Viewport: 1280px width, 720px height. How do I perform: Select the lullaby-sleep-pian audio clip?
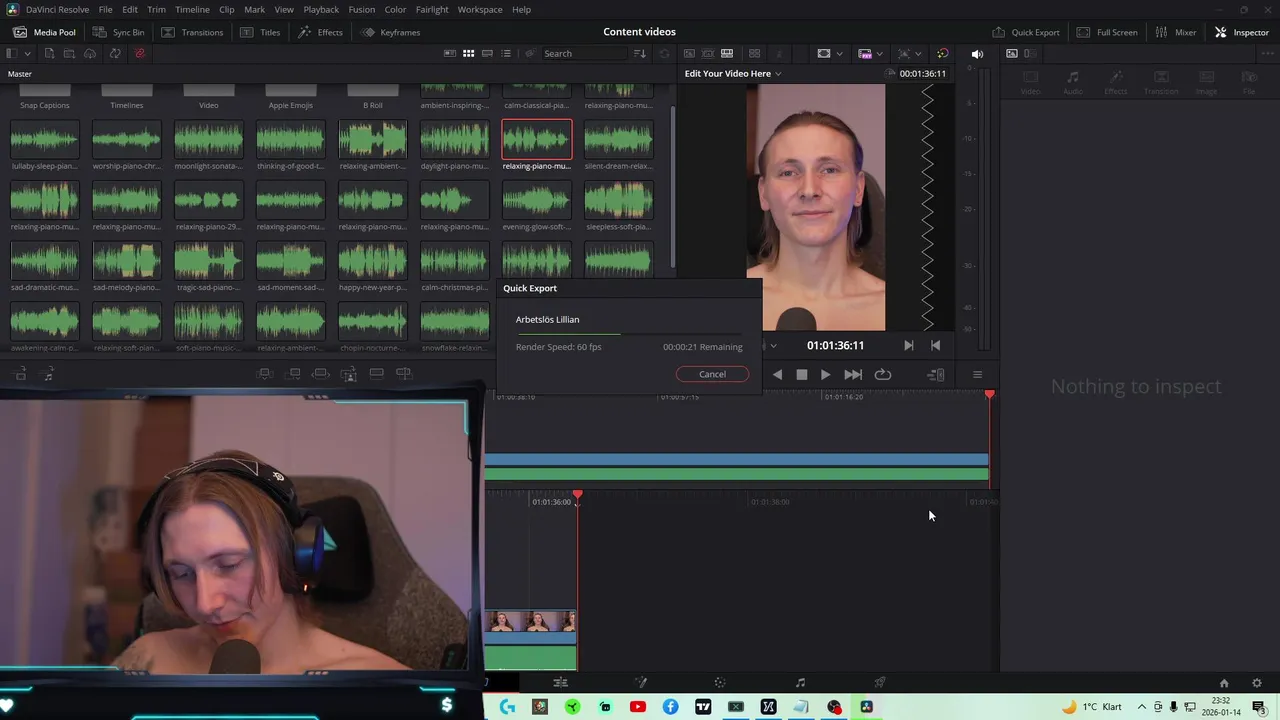pos(44,140)
